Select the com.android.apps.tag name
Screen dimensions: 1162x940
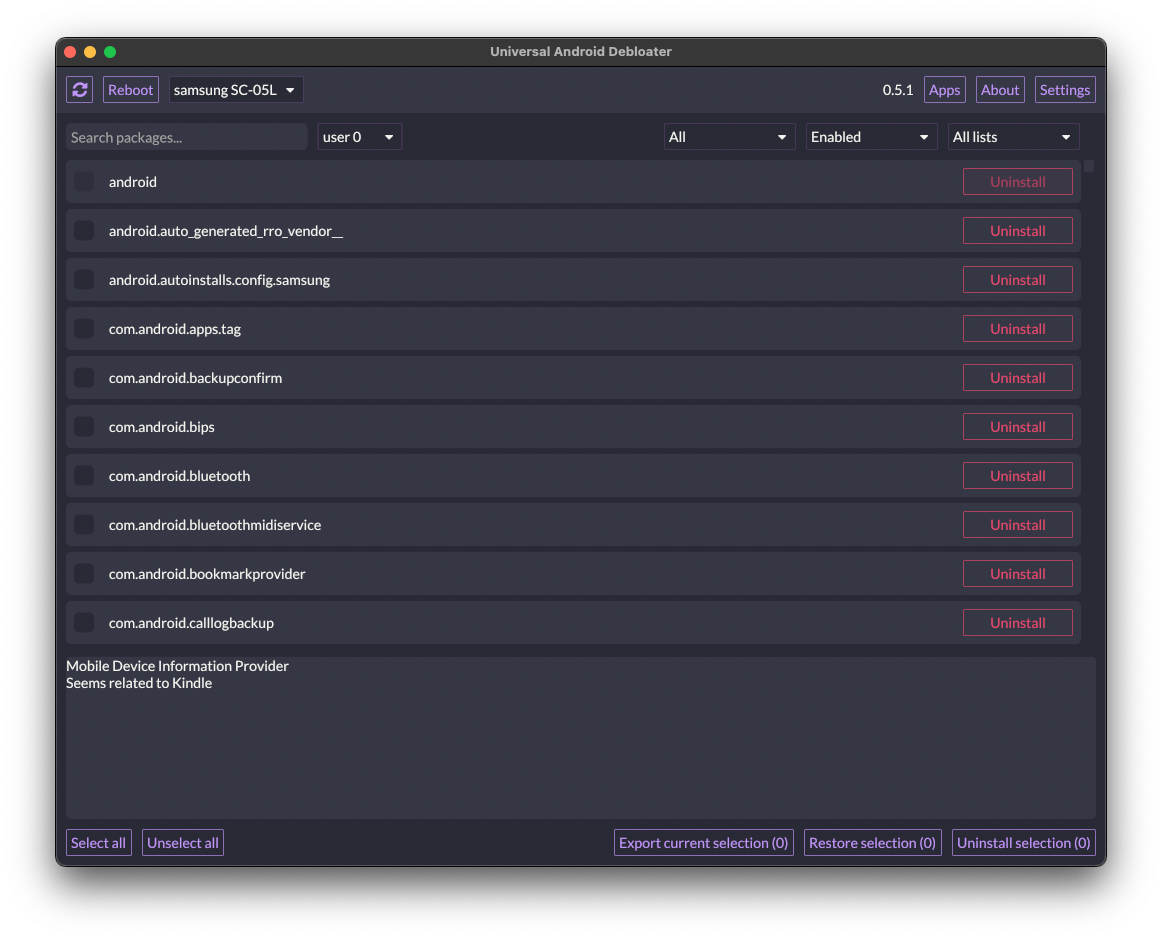tap(175, 328)
